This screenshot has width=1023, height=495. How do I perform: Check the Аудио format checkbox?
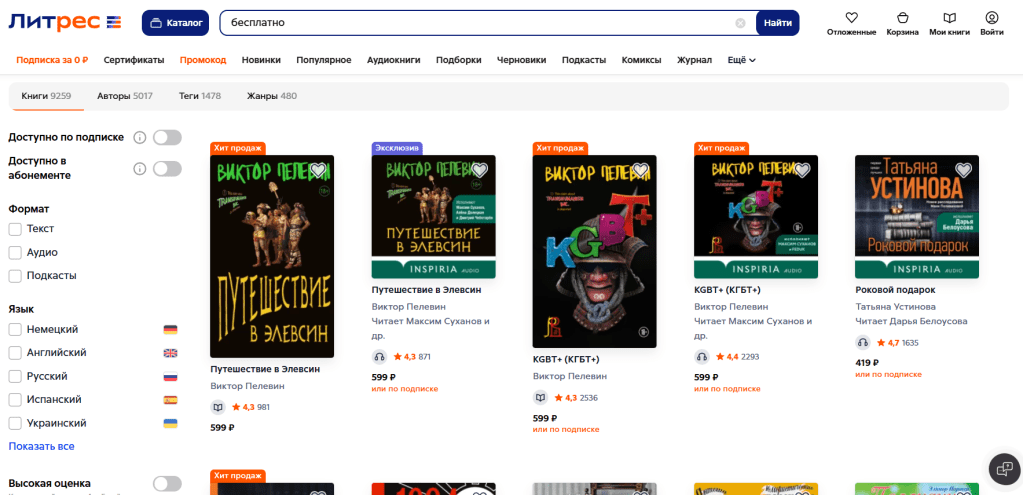(15, 252)
